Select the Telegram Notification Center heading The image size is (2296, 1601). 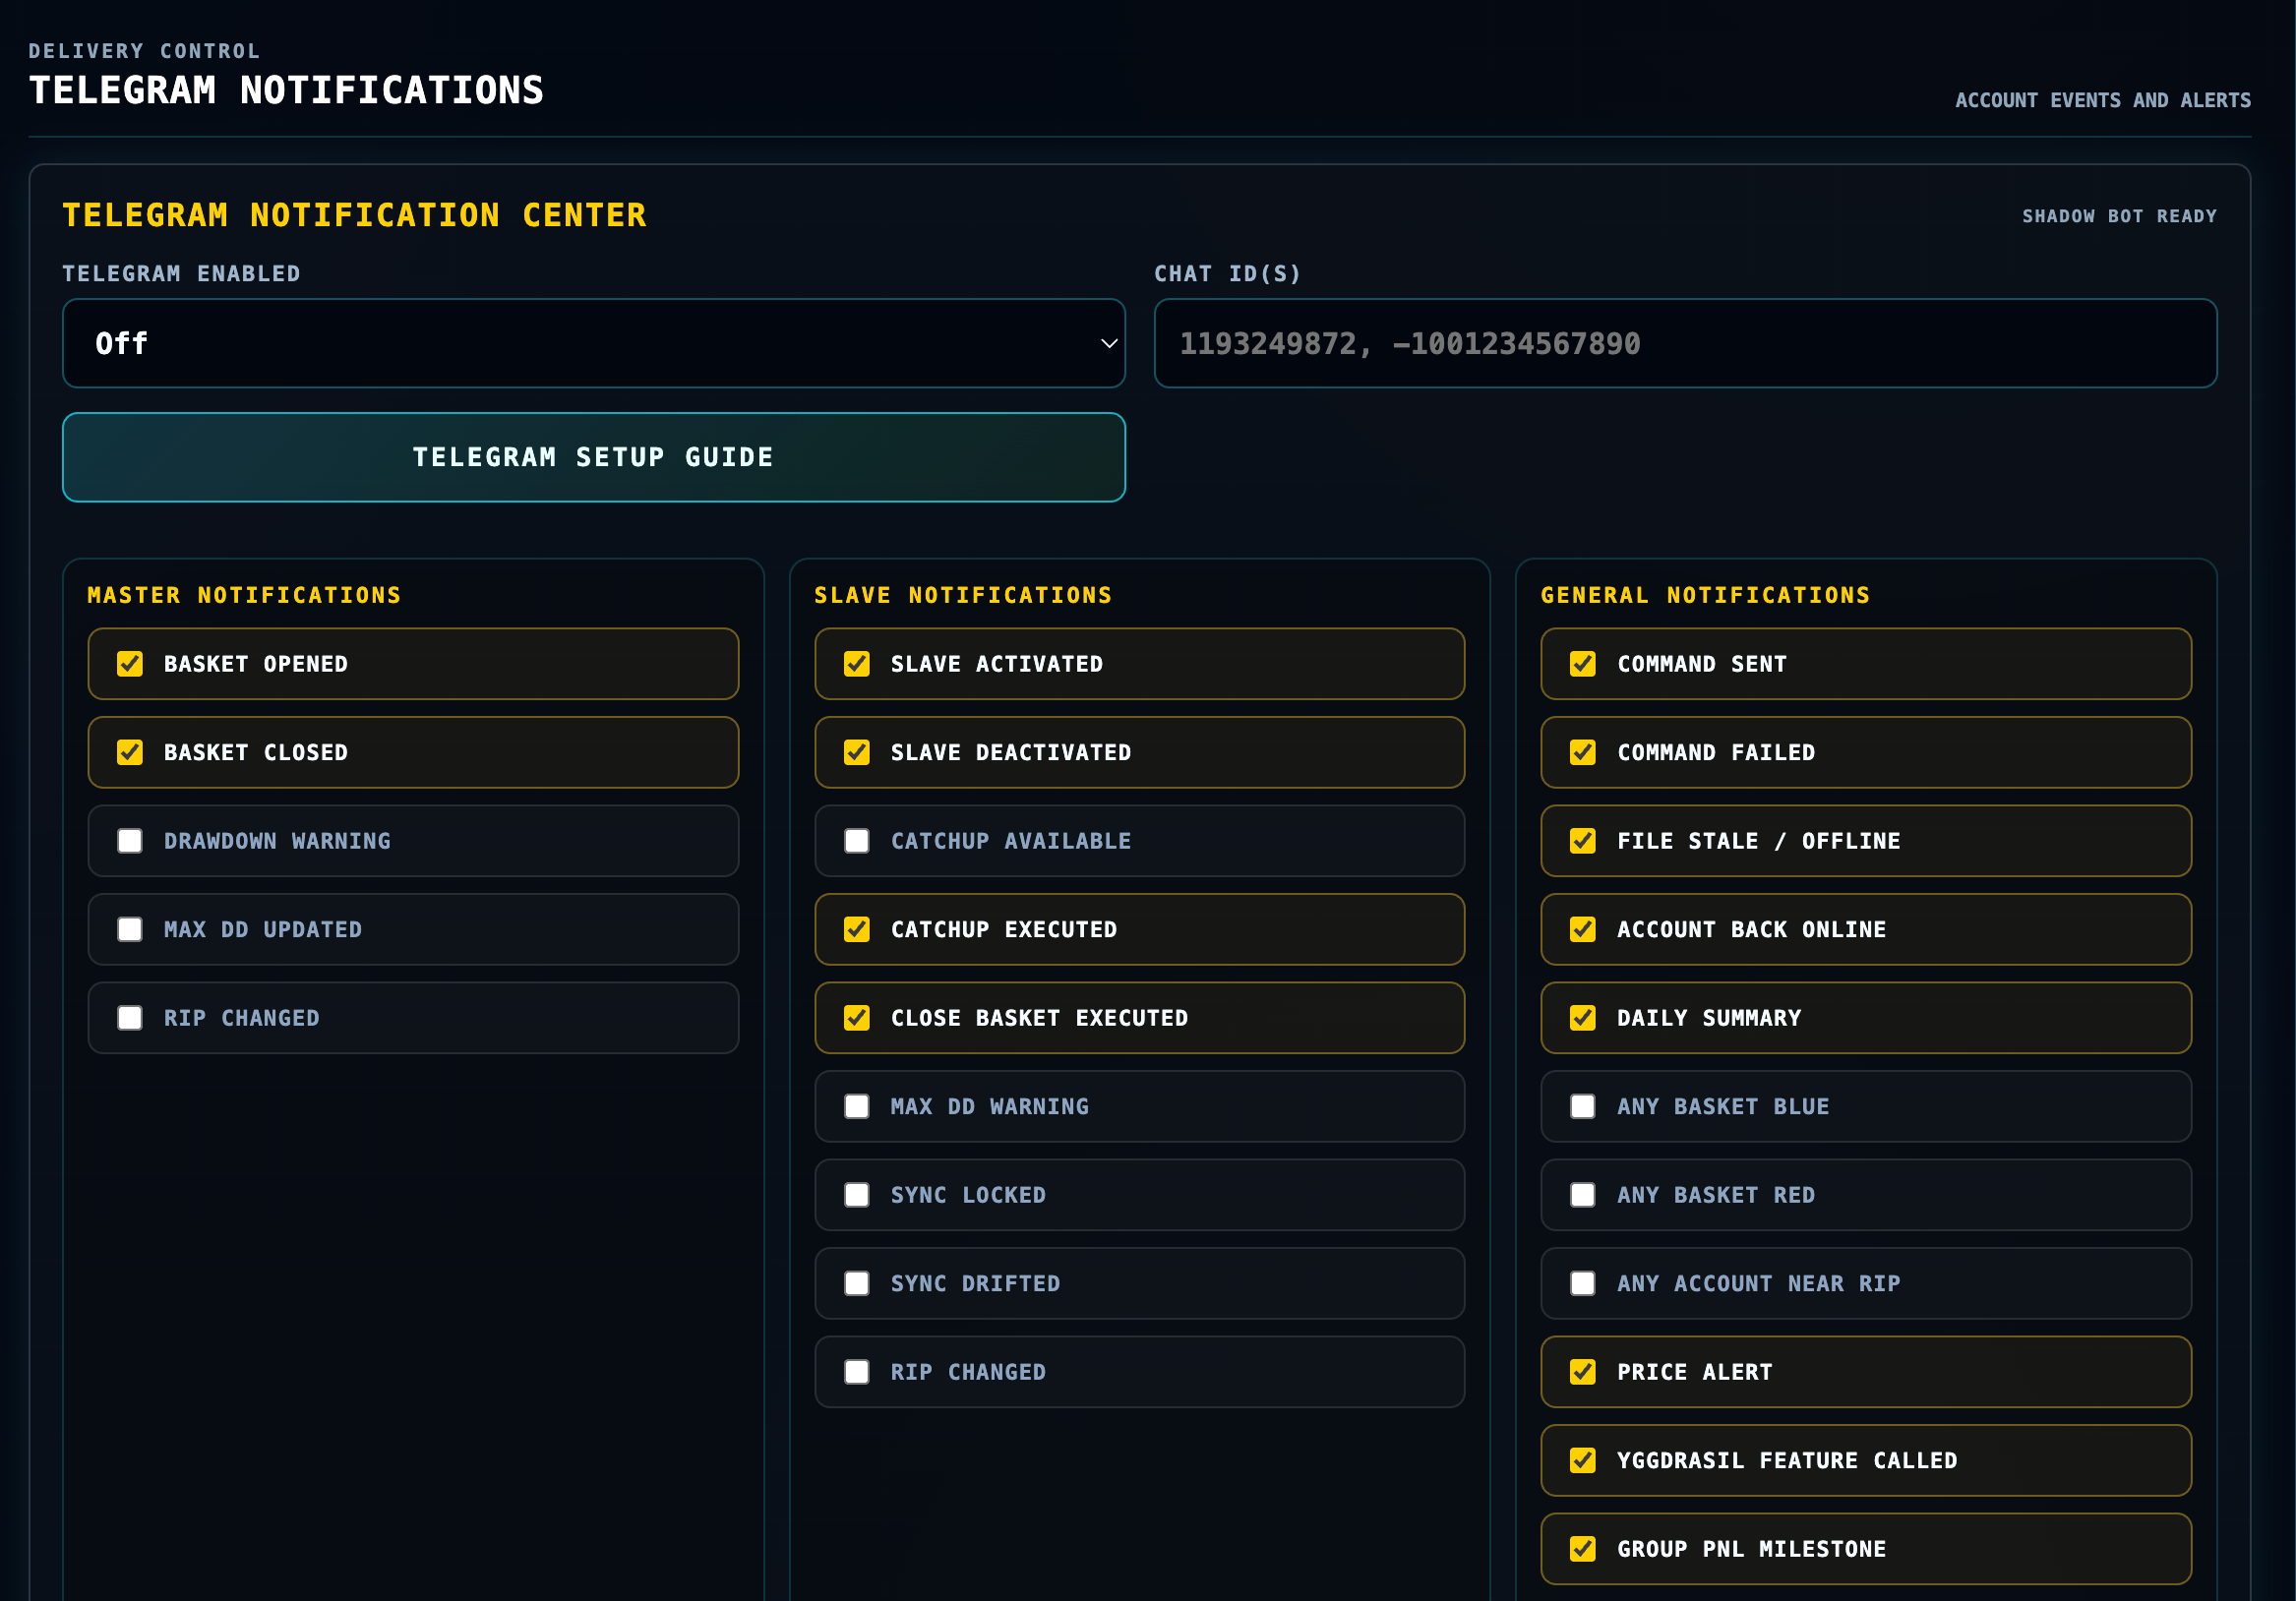(354, 215)
